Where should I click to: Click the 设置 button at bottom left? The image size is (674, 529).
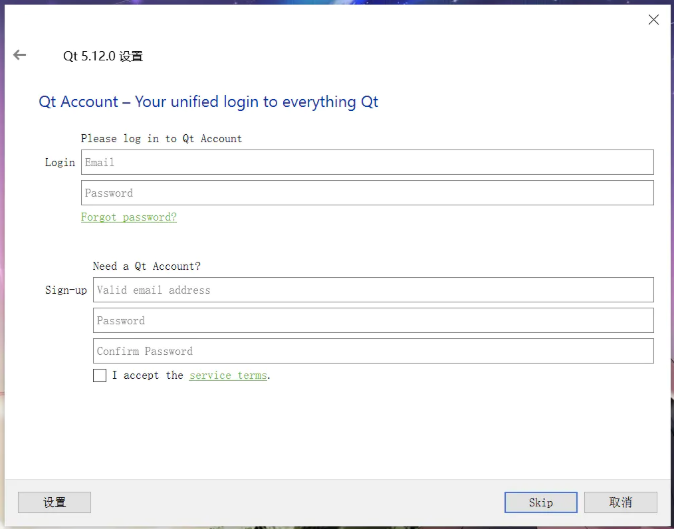[x=55, y=502]
